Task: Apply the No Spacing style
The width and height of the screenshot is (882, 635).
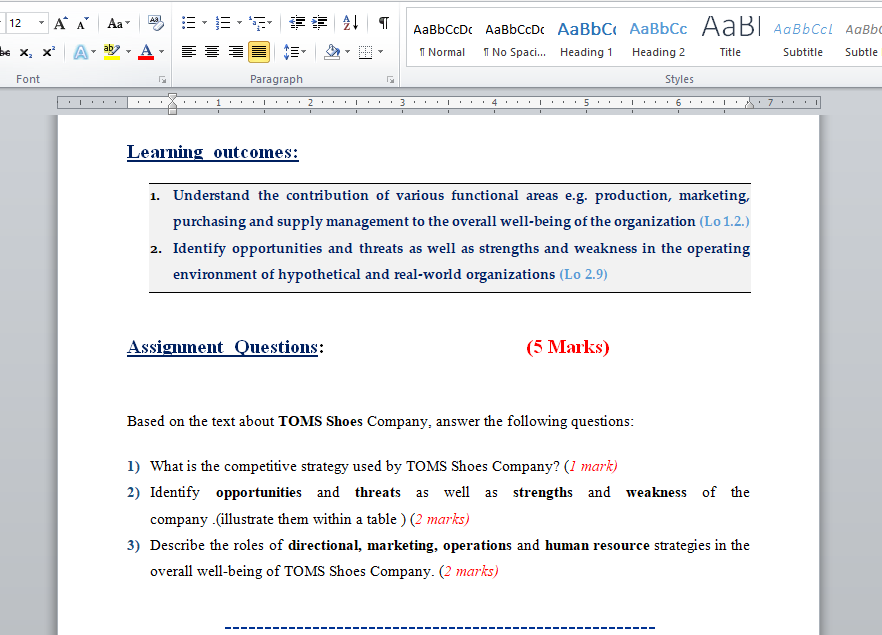Action: point(515,39)
